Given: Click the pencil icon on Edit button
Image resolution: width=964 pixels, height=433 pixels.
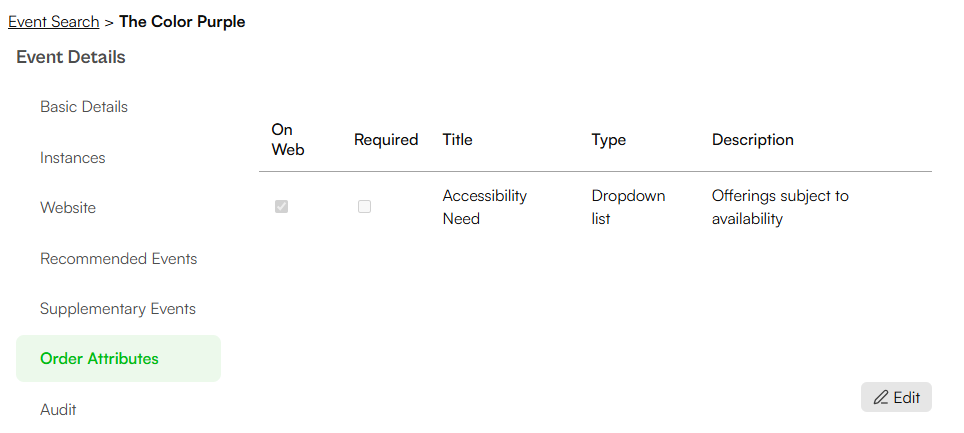Looking at the screenshot, I should 881,397.
